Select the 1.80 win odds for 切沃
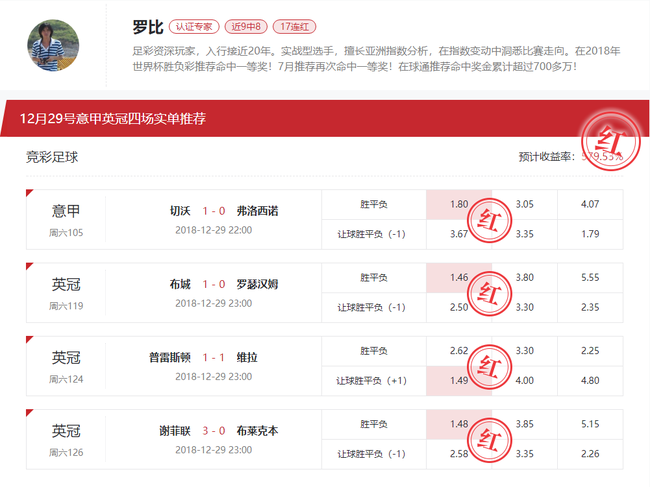 click(459, 205)
